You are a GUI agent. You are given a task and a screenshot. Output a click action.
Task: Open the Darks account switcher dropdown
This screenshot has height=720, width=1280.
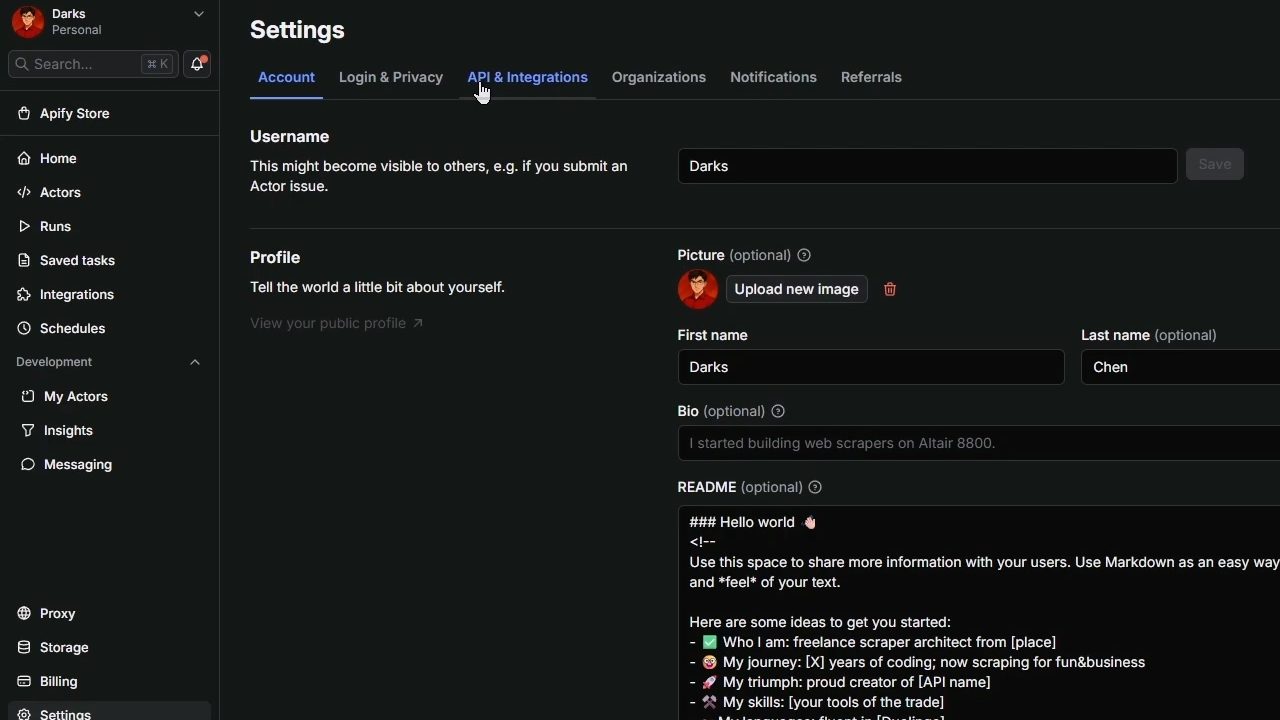point(198,14)
